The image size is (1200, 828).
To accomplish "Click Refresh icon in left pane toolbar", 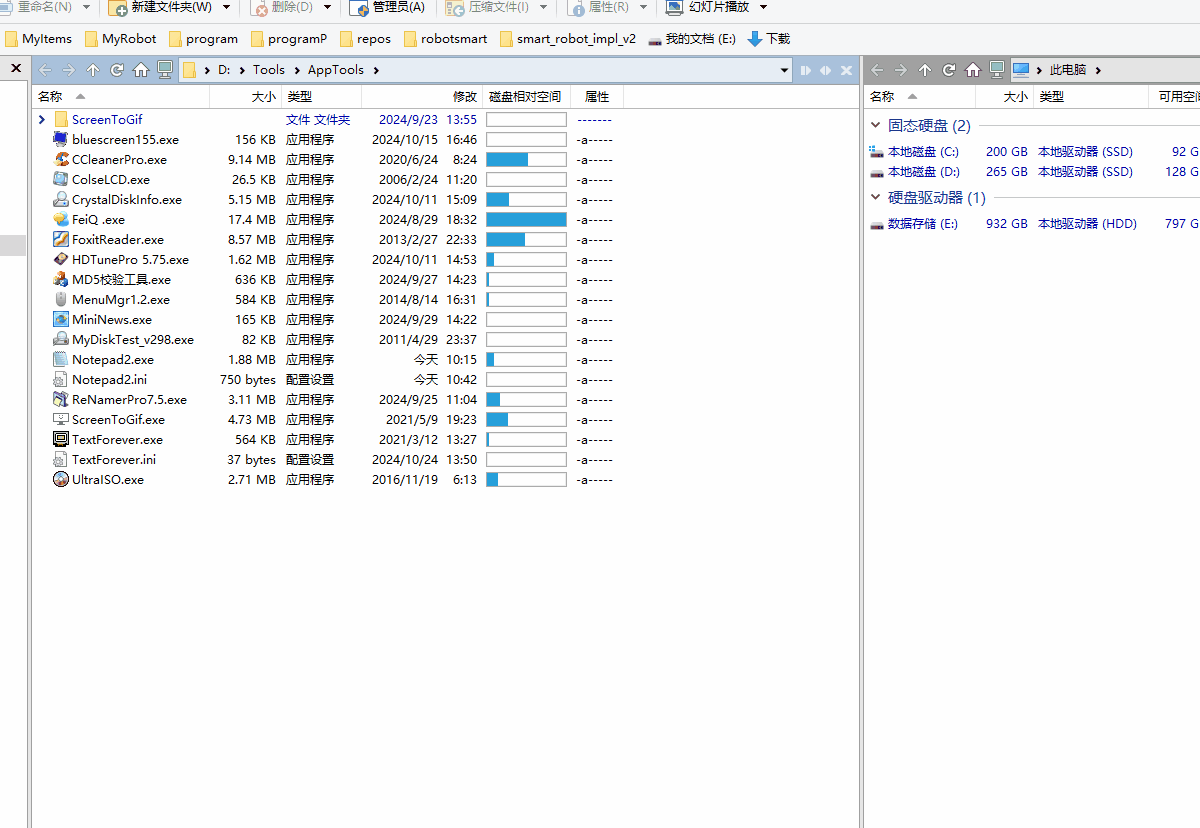I will pos(117,70).
